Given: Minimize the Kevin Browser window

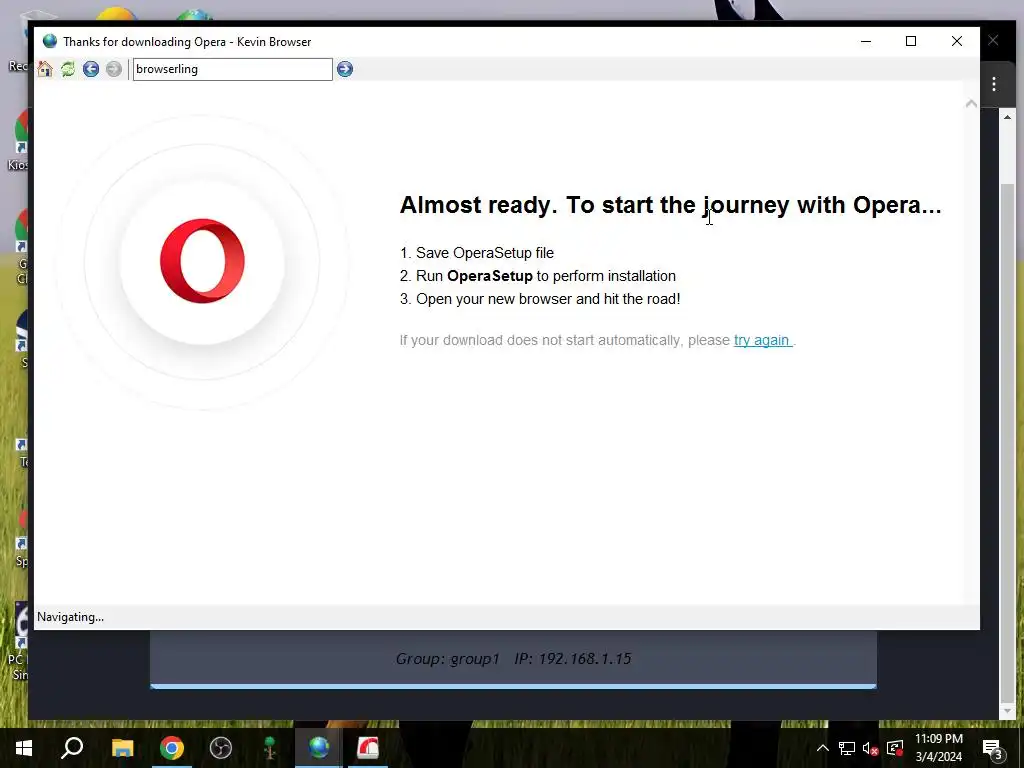Looking at the screenshot, I should pyautogui.click(x=866, y=41).
